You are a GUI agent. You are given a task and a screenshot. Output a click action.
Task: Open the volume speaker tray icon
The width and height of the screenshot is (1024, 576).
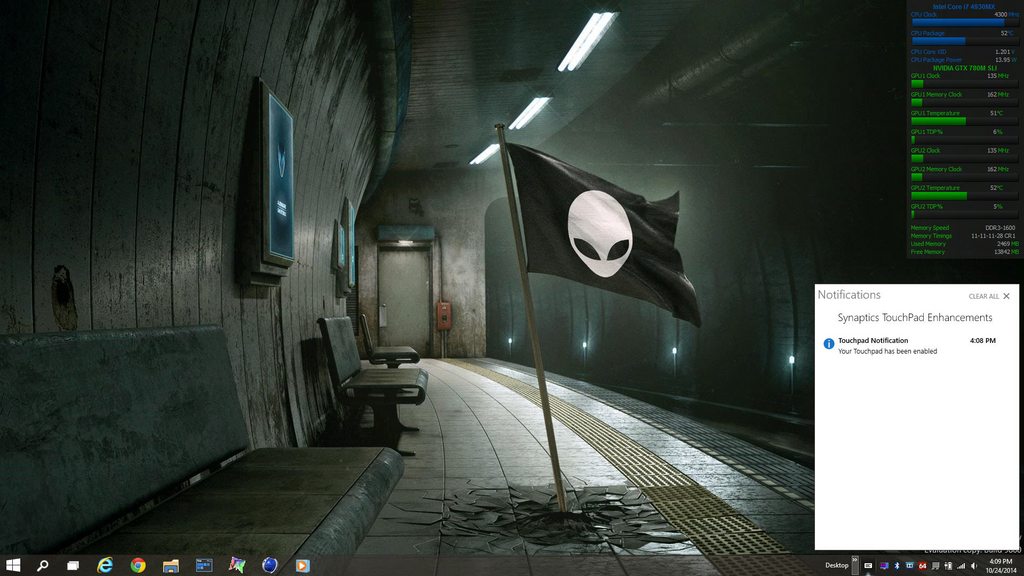coord(974,566)
